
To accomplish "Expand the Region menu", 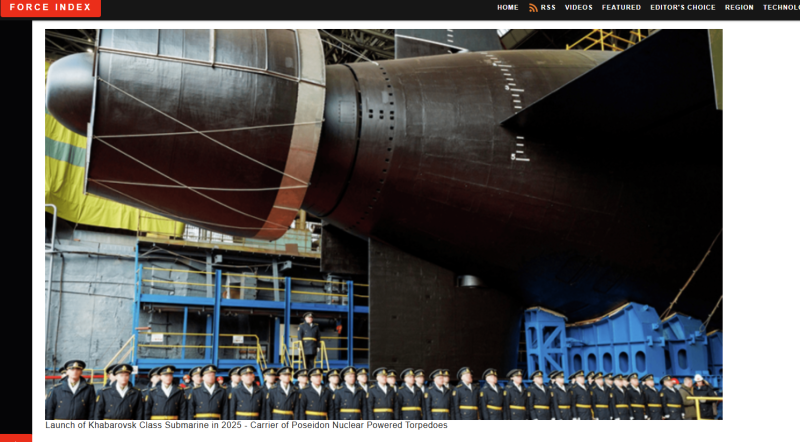I will point(739,8).
